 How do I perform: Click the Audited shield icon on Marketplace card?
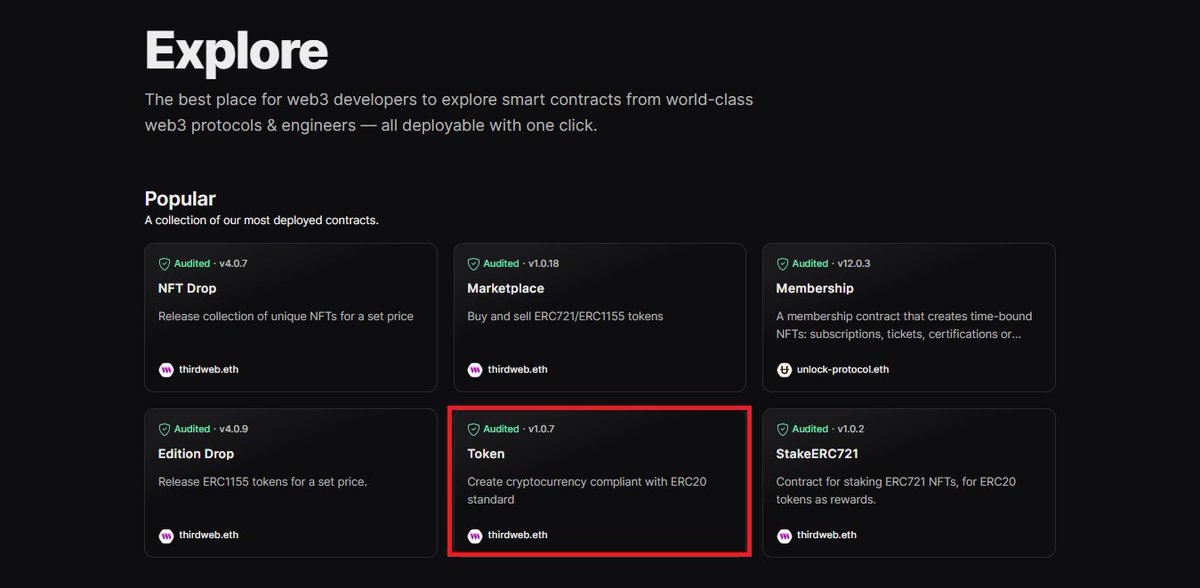474,264
